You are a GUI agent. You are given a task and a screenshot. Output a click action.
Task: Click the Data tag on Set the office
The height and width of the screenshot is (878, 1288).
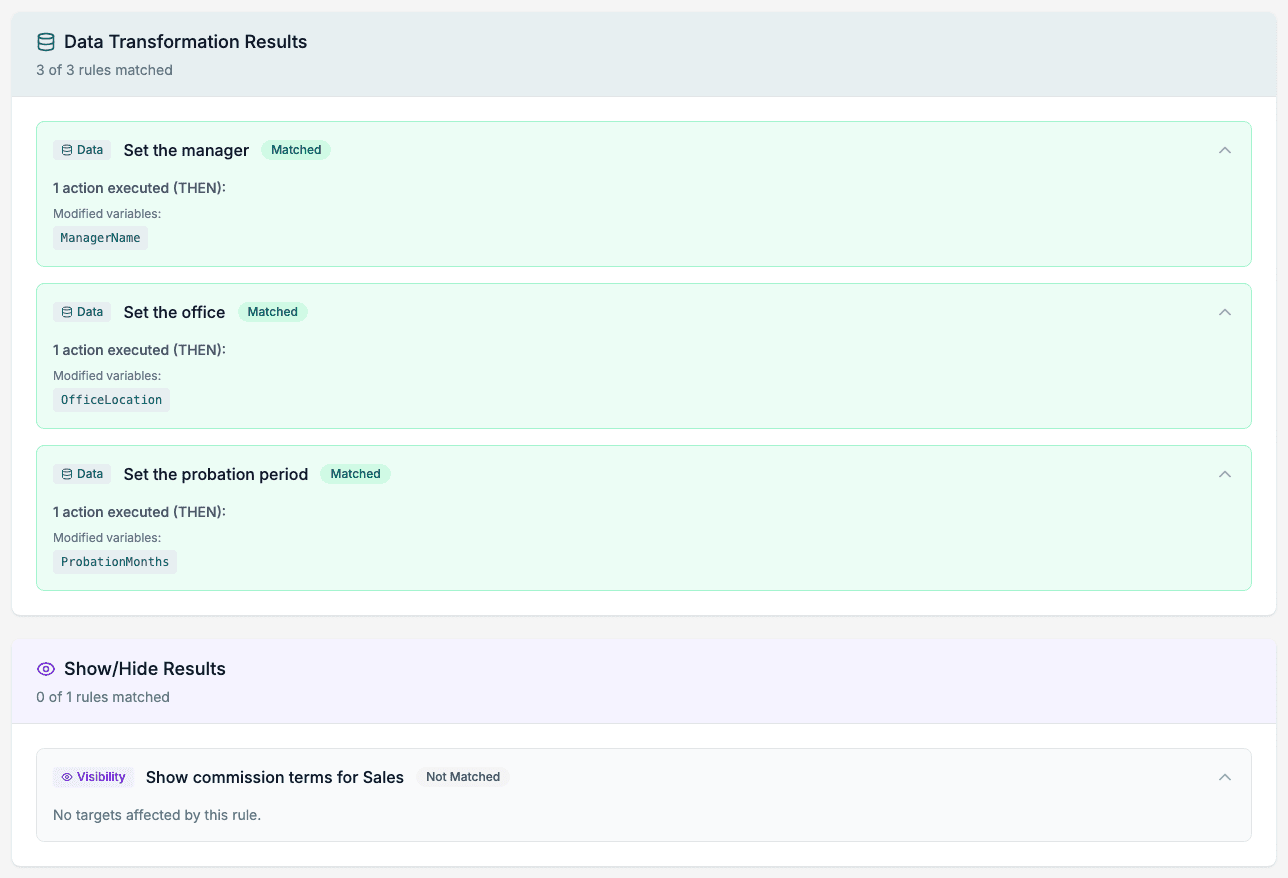pyautogui.click(x=82, y=312)
